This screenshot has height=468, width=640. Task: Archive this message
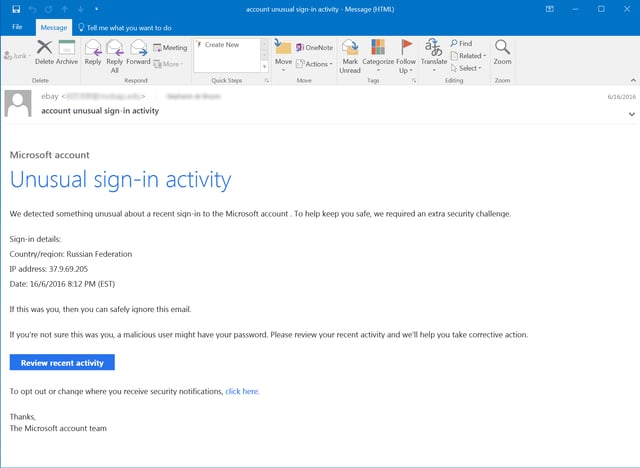click(67, 52)
